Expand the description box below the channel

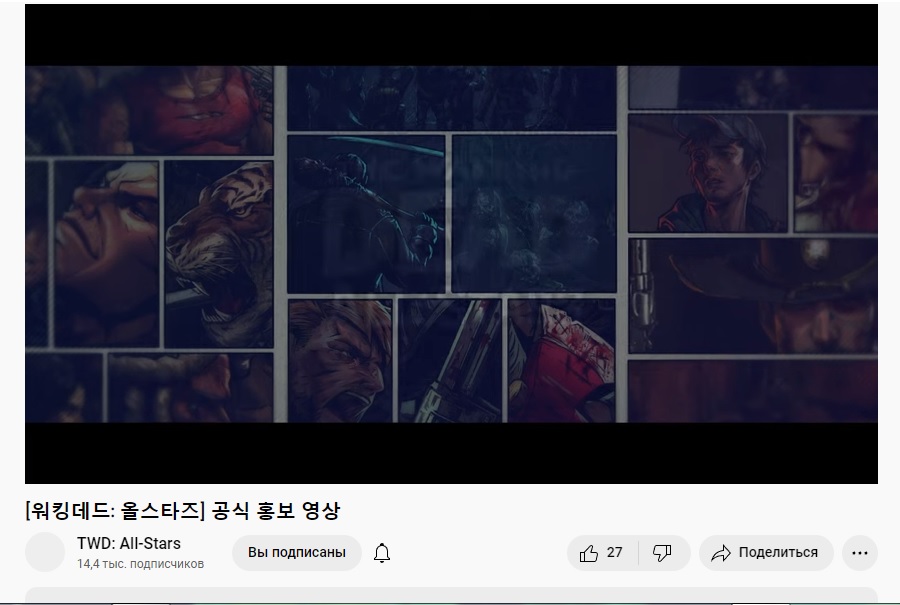[450, 595]
